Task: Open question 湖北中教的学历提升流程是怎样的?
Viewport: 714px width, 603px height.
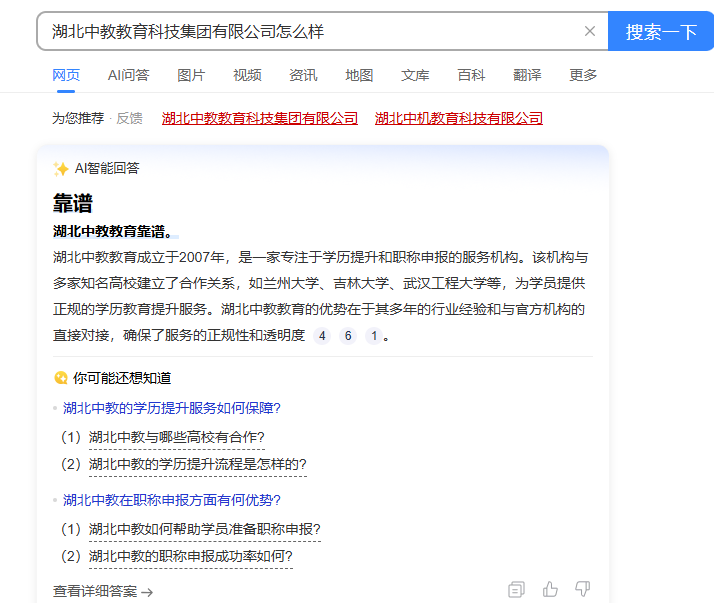Action: (198, 465)
